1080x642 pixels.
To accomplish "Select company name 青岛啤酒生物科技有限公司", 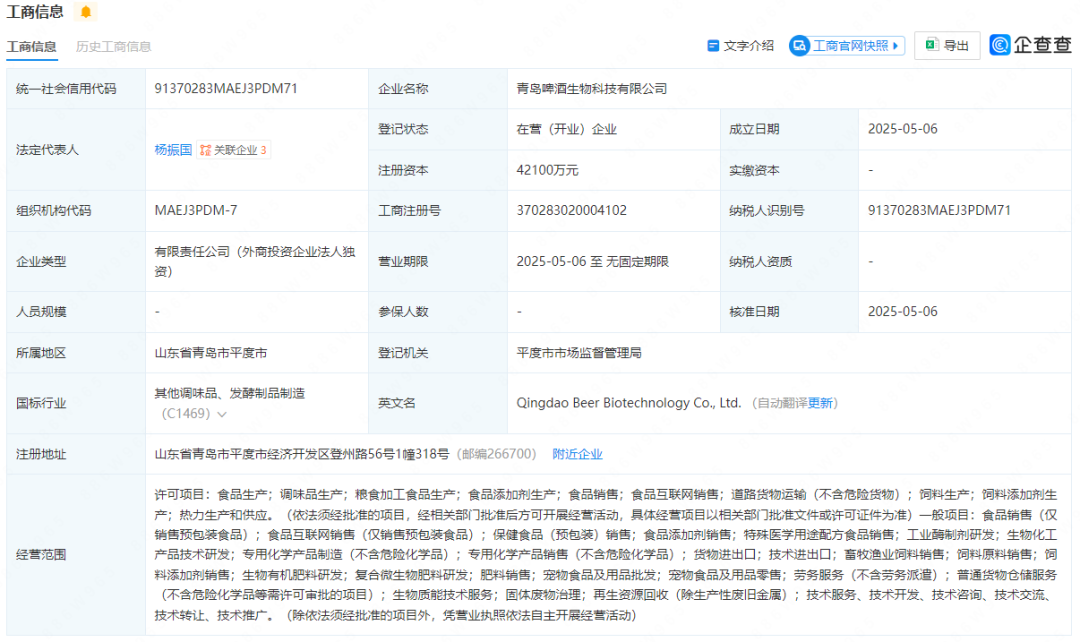I will [x=592, y=88].
